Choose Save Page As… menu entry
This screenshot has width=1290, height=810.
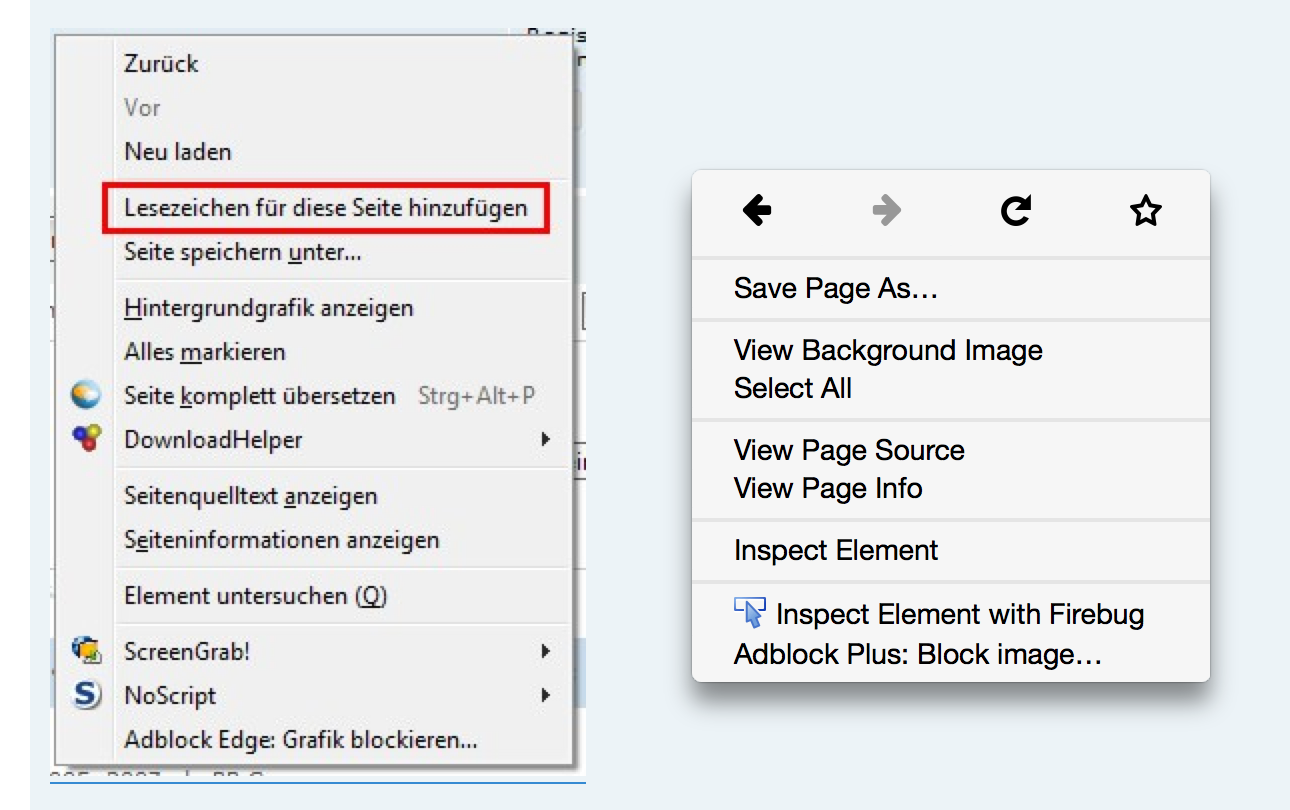click(836, 289)
